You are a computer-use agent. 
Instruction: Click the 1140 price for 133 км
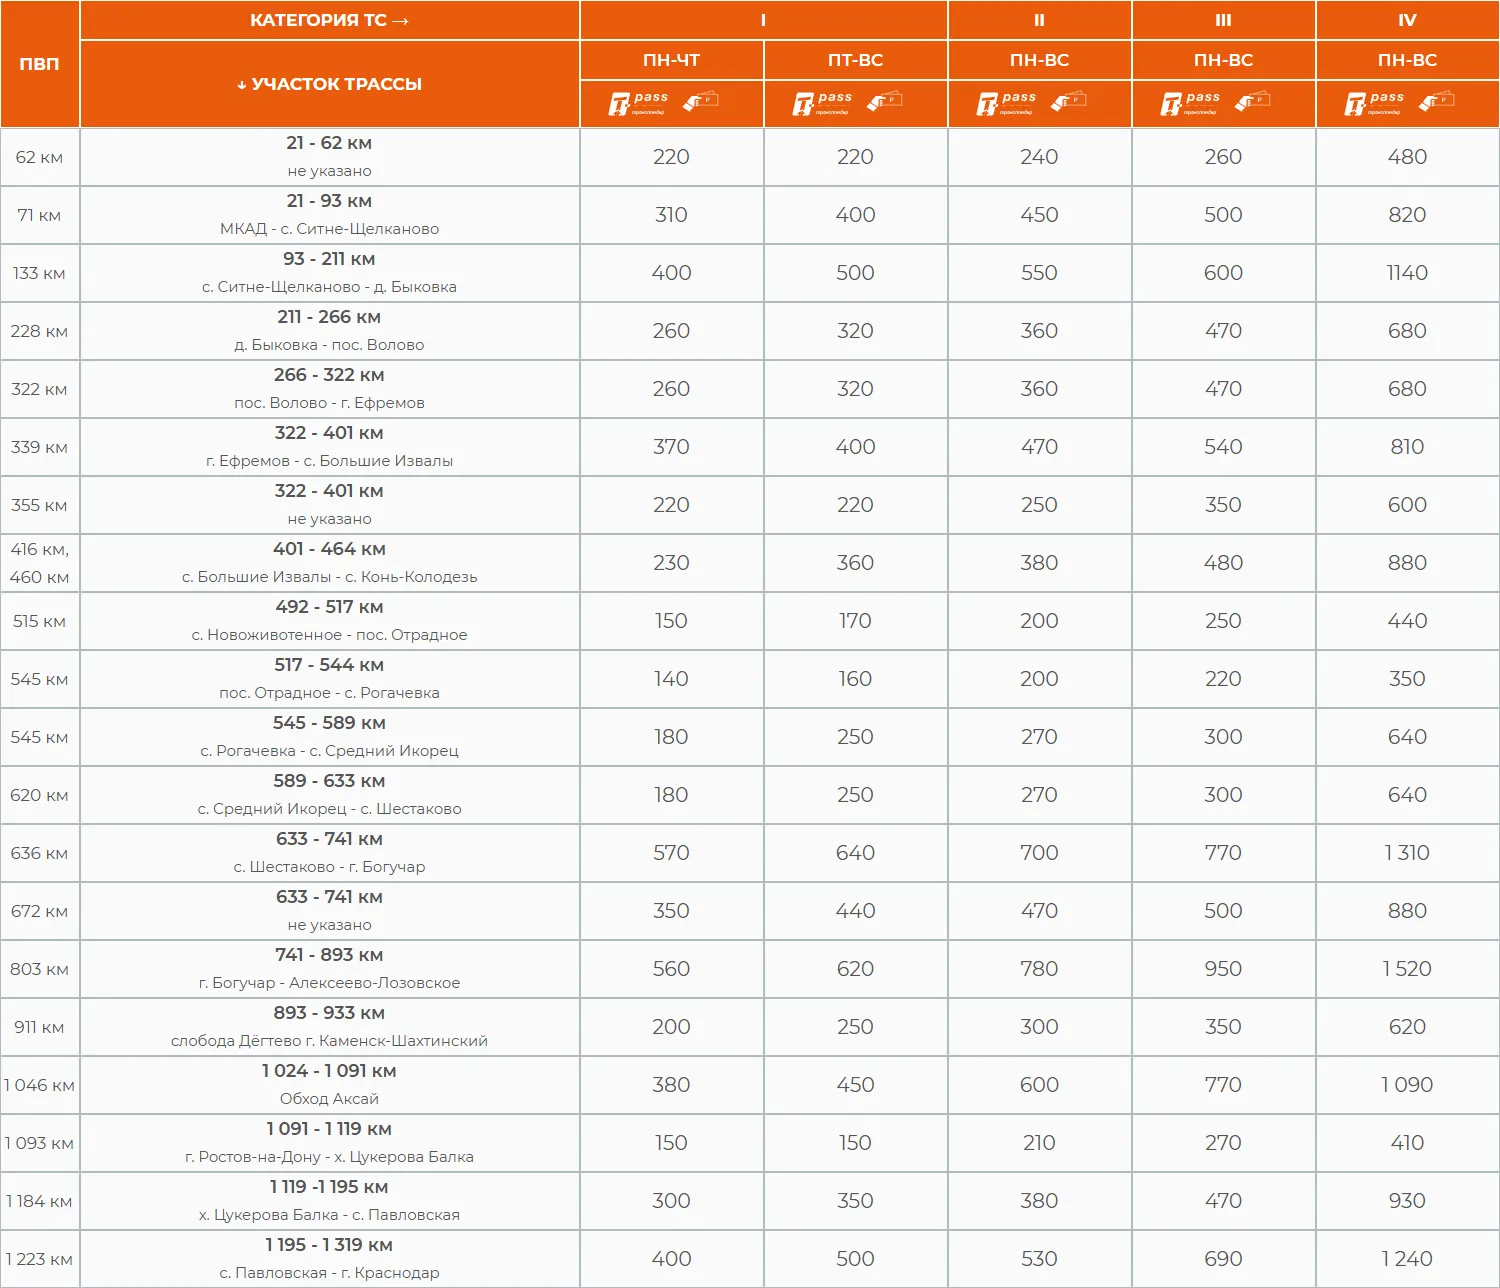pos(1407,273)
